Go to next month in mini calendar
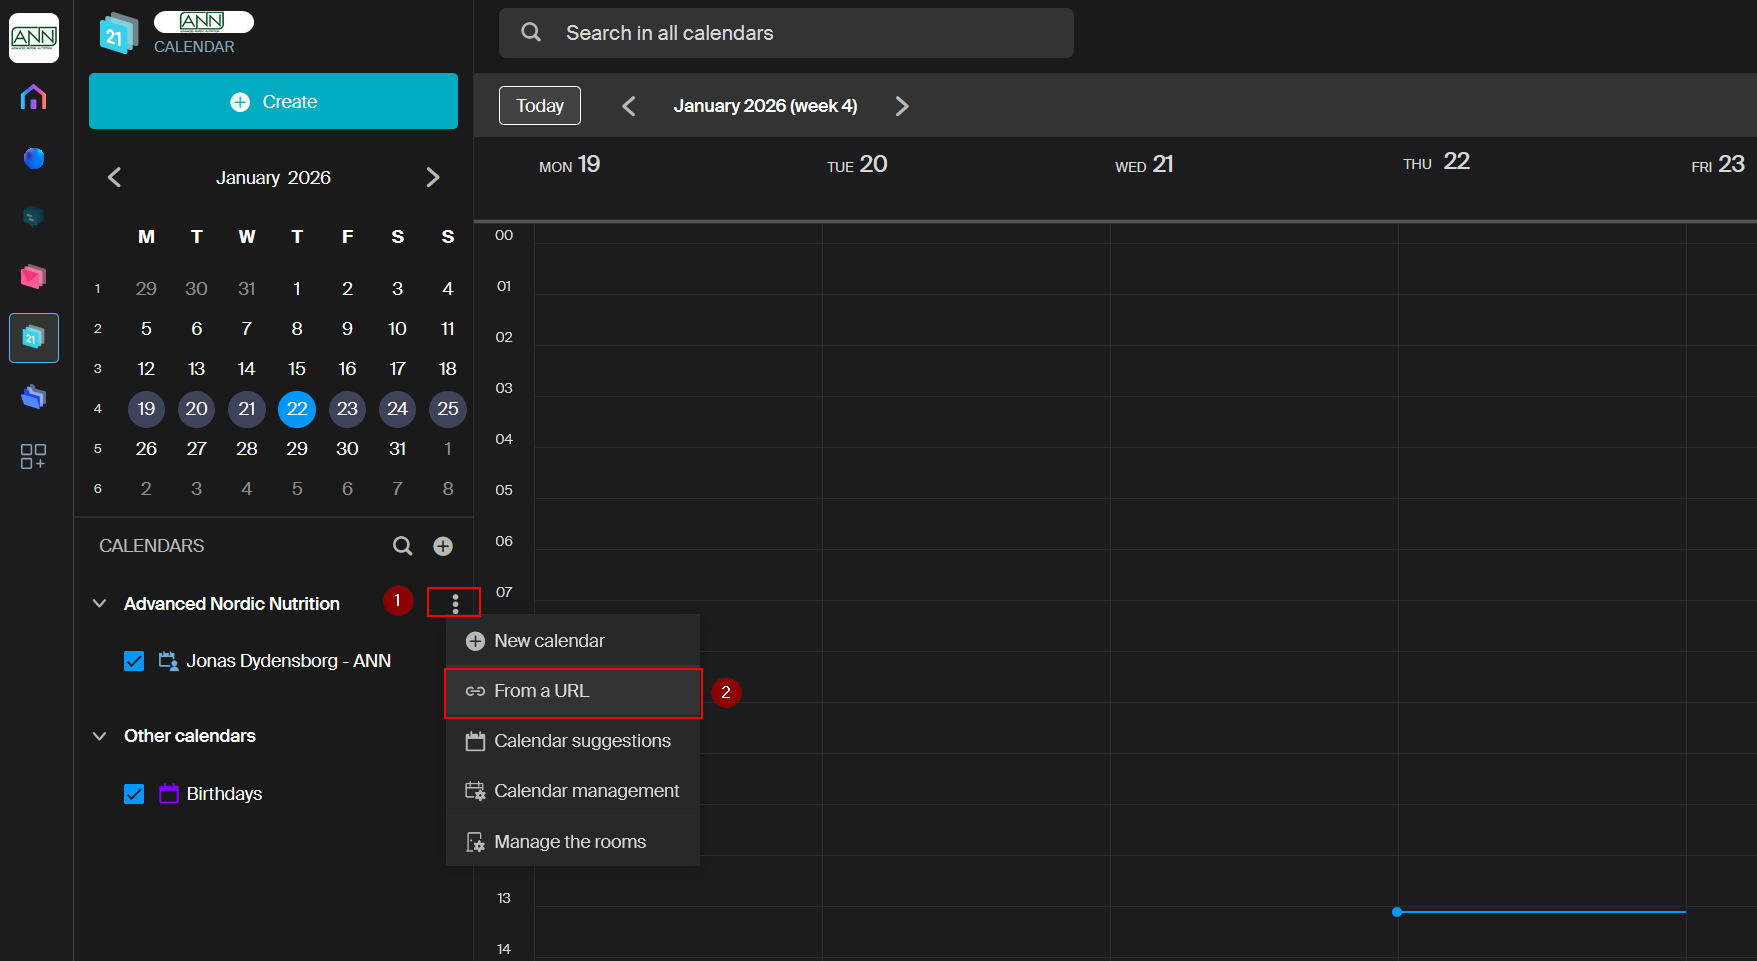This screenshot has height=961, width=1757. point(432,178)
